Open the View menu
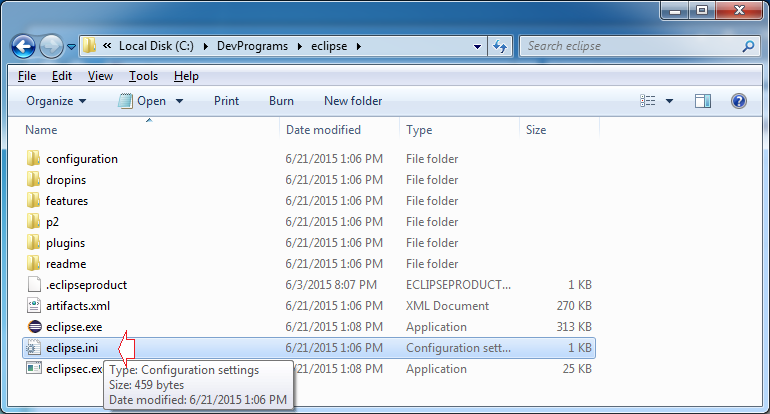 click(x=100, y=76)
